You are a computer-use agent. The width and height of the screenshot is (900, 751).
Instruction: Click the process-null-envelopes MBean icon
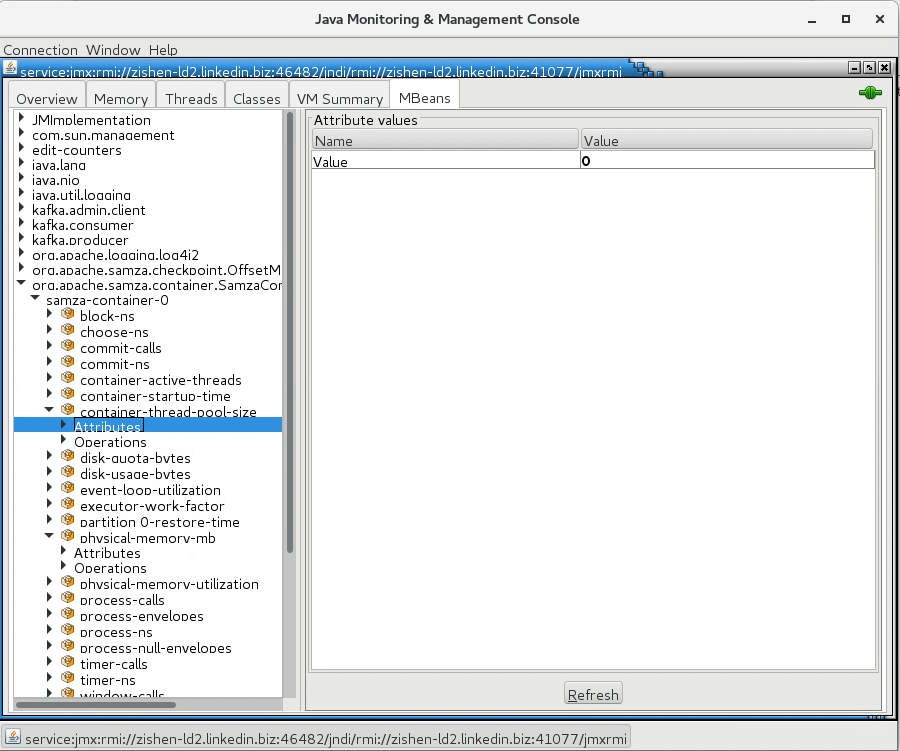[x=68, y=646]
